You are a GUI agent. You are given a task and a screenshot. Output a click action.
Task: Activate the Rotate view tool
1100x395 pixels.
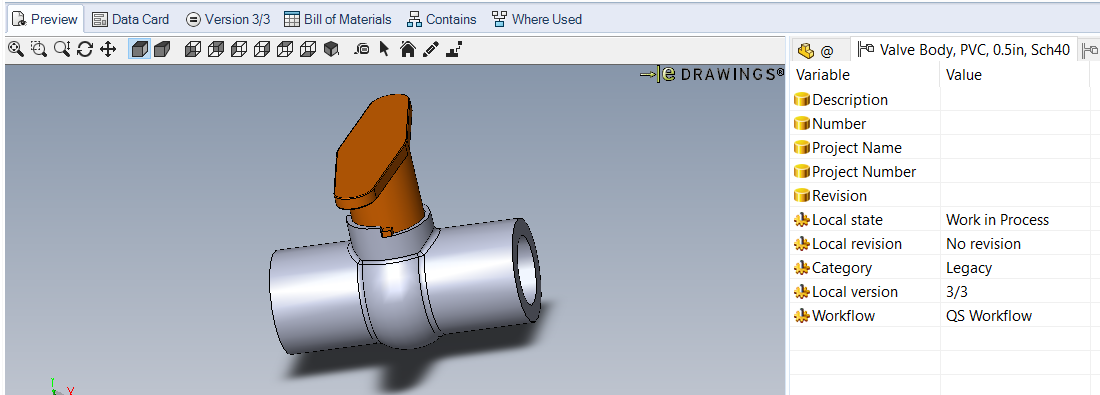[85, 49]
